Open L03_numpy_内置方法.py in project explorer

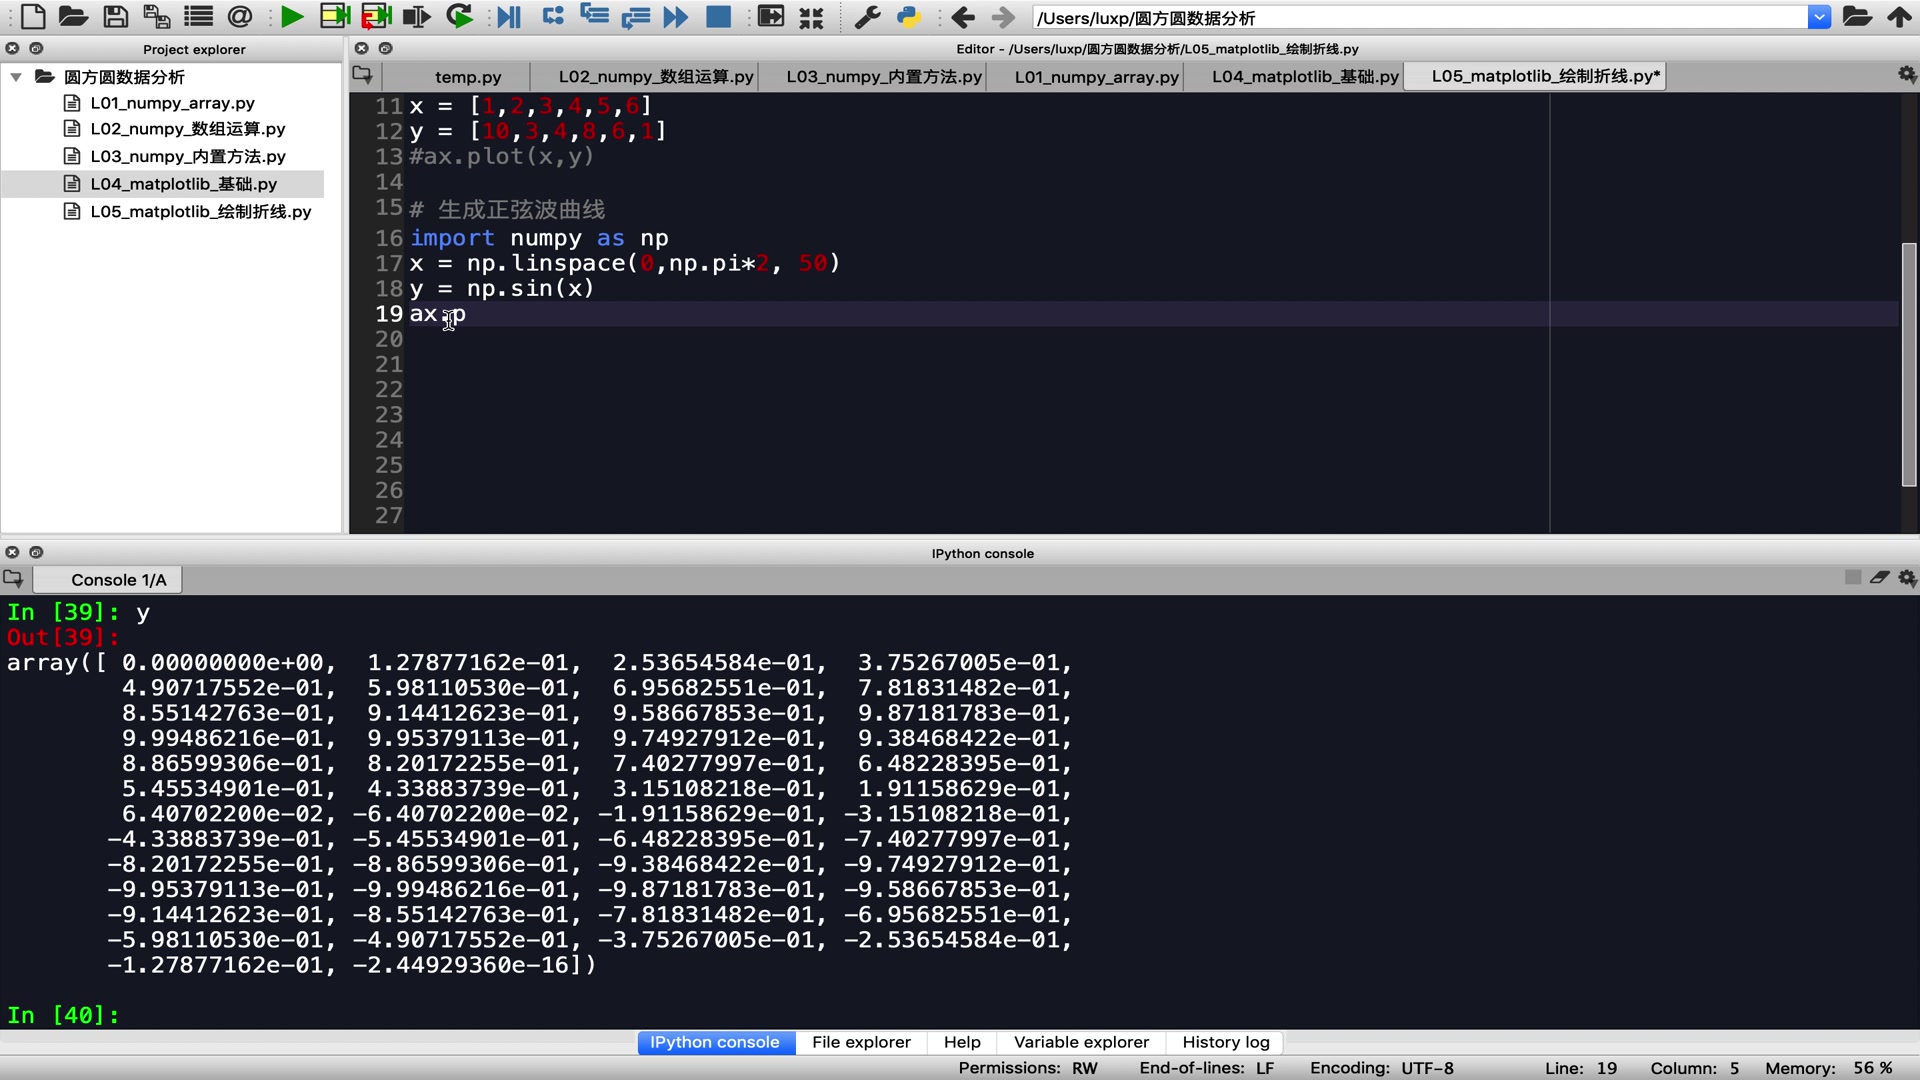(188, 156)
